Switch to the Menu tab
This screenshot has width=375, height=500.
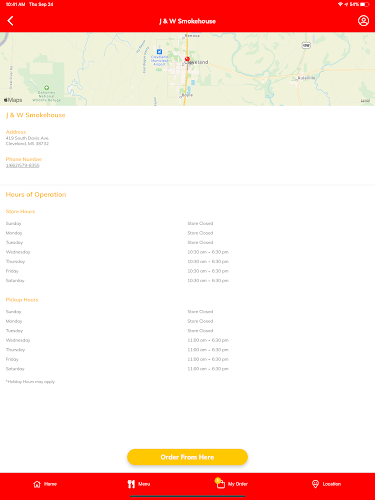[139, 484]
